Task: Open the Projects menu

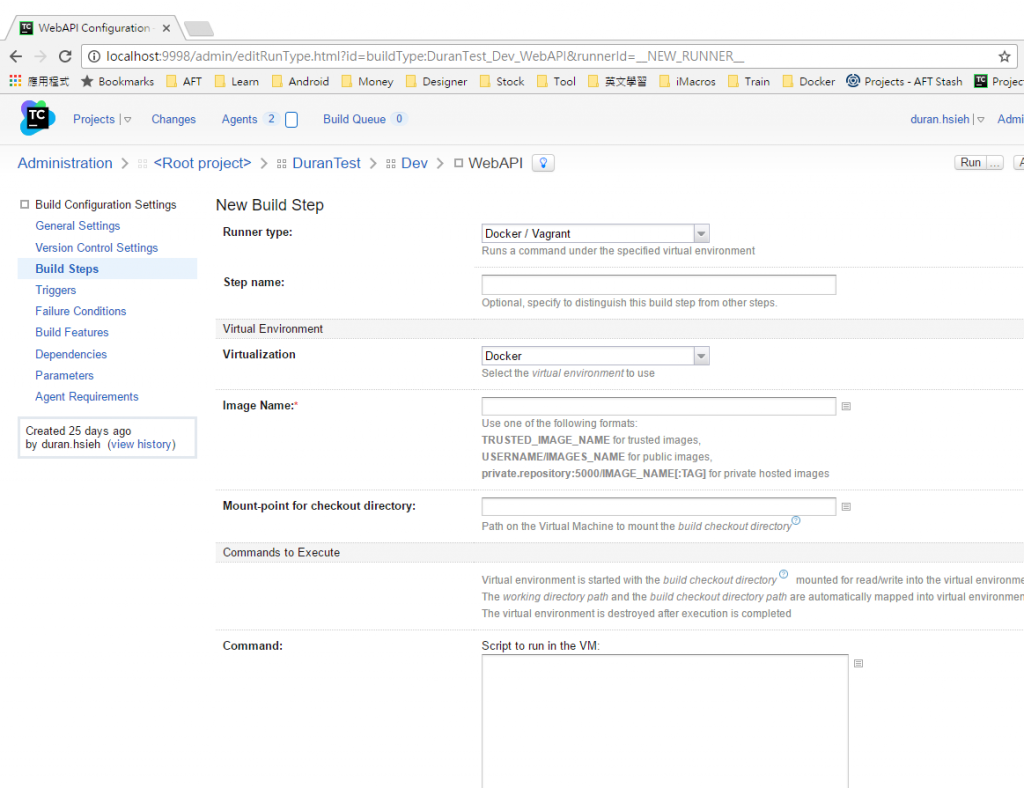Action: pos(93,119)
